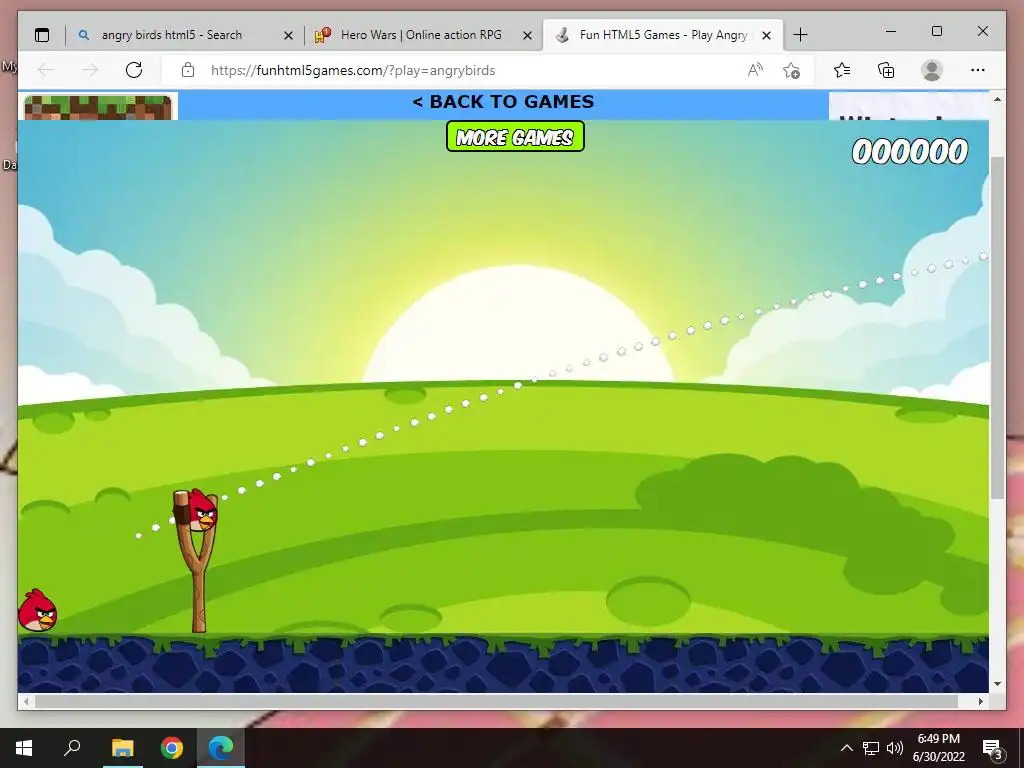1024x768 pixels.
Task: Open the Windows Start menu
Action: click(x=24, y=748)
